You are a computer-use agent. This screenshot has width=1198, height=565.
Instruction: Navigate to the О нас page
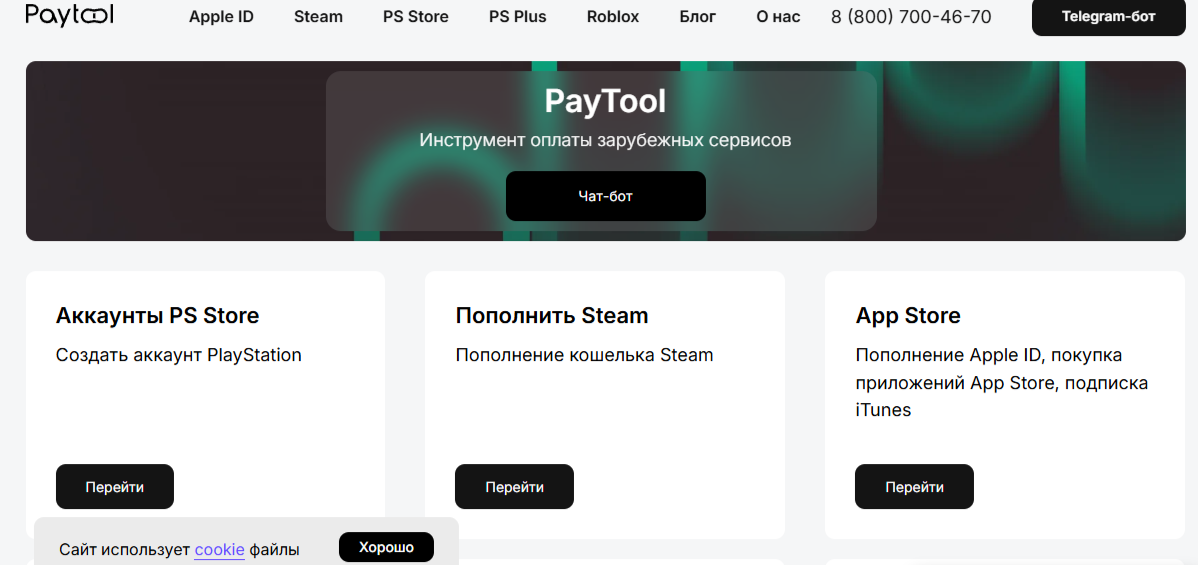pyautogui.click(x=778, y=17)
